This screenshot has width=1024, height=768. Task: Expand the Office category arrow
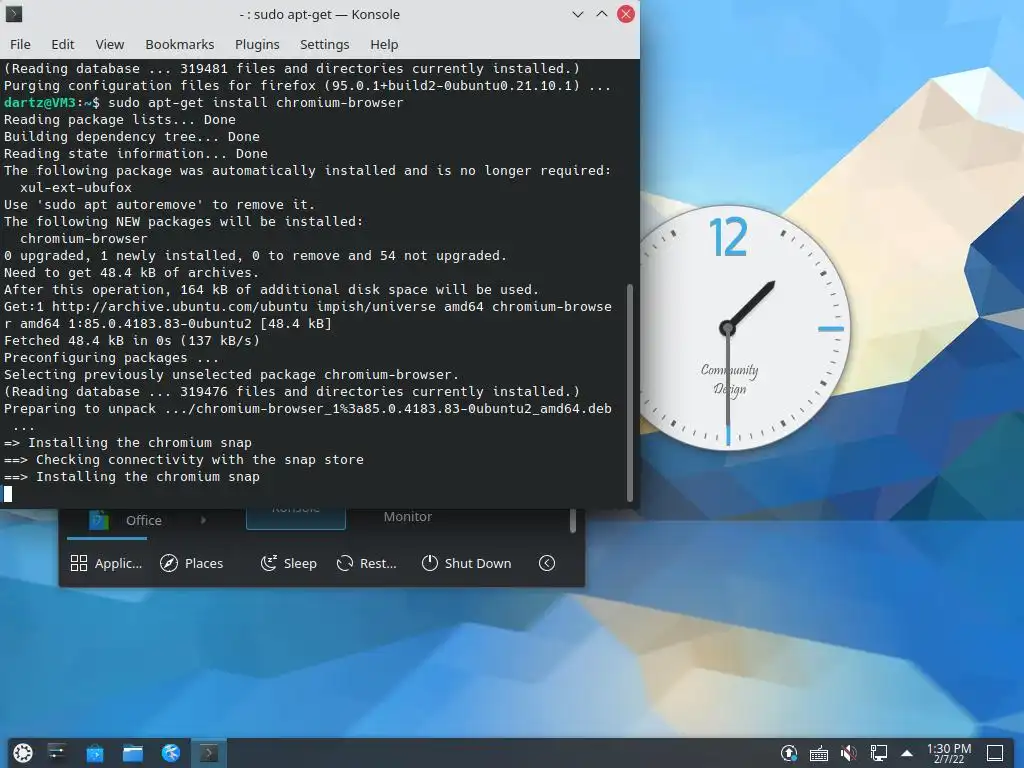(204, 520)
